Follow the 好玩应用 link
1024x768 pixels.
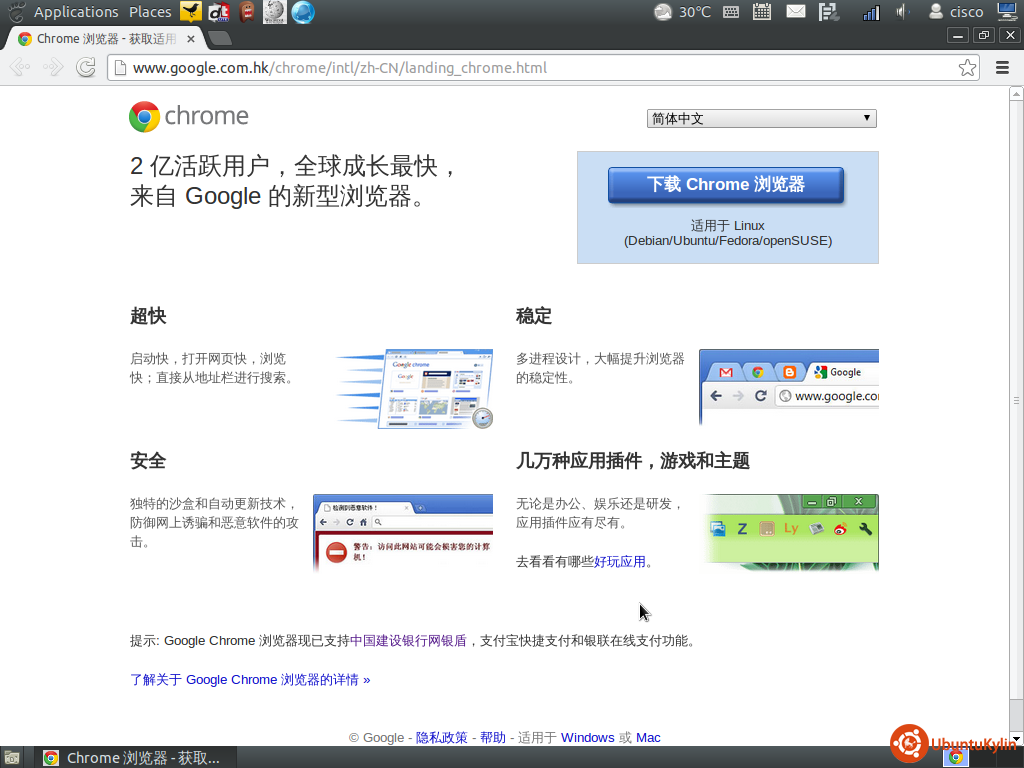(620, 562)
